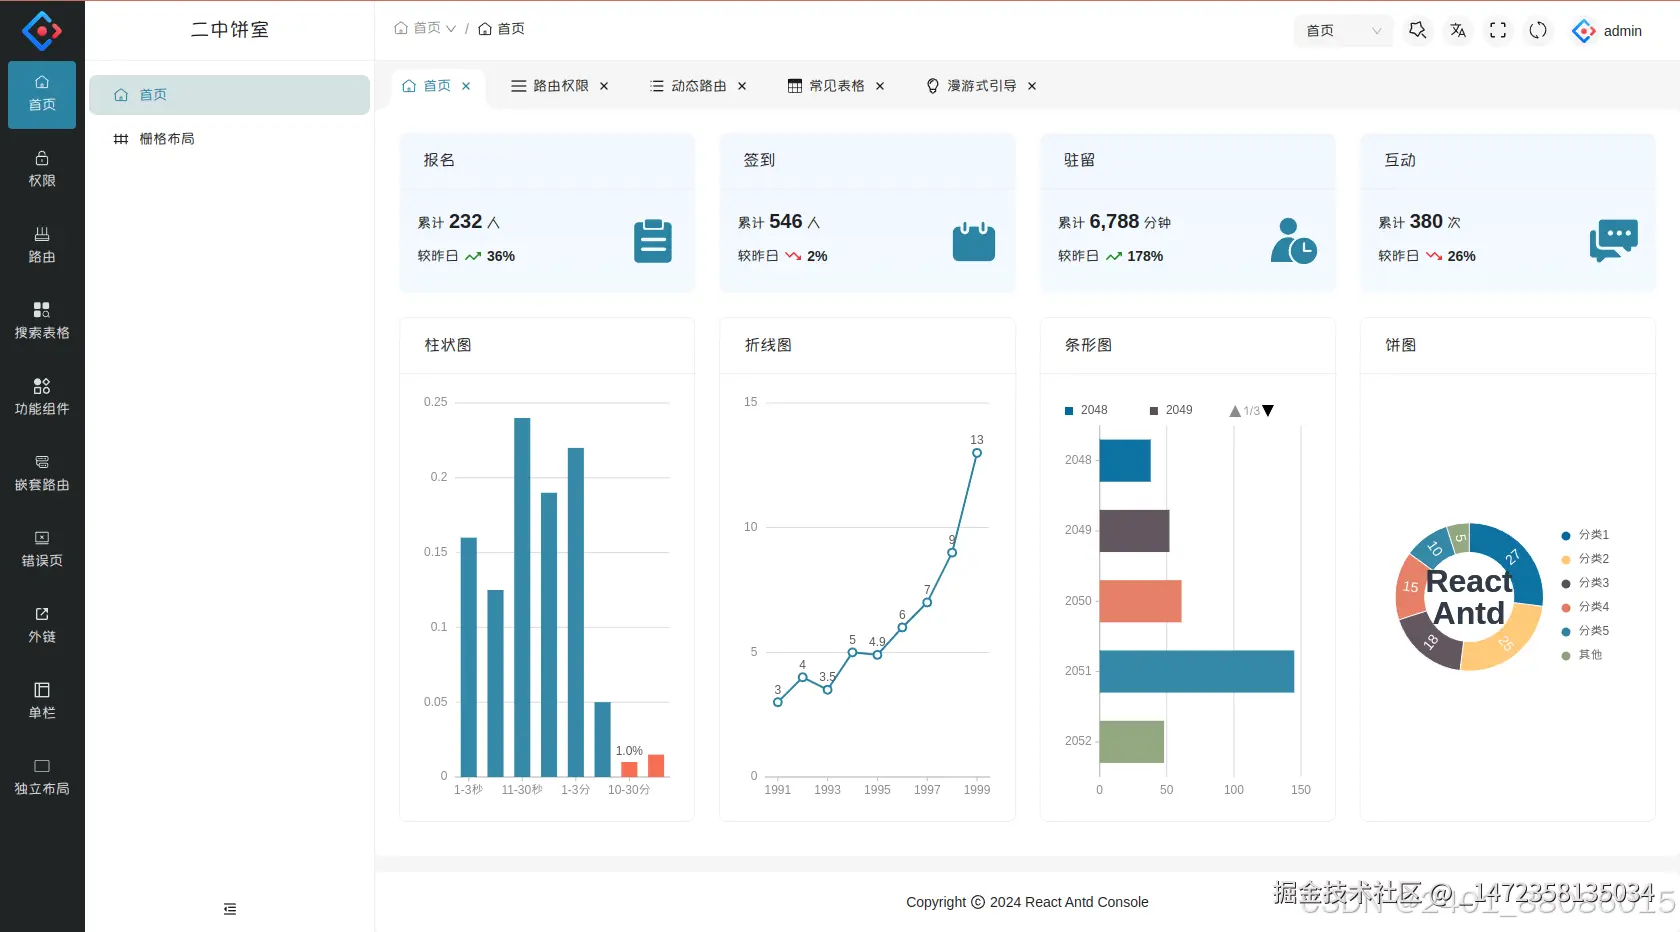Click the pie slice labeled 25
This screenshot has height=932, width=1680.
pos(1507,641)
